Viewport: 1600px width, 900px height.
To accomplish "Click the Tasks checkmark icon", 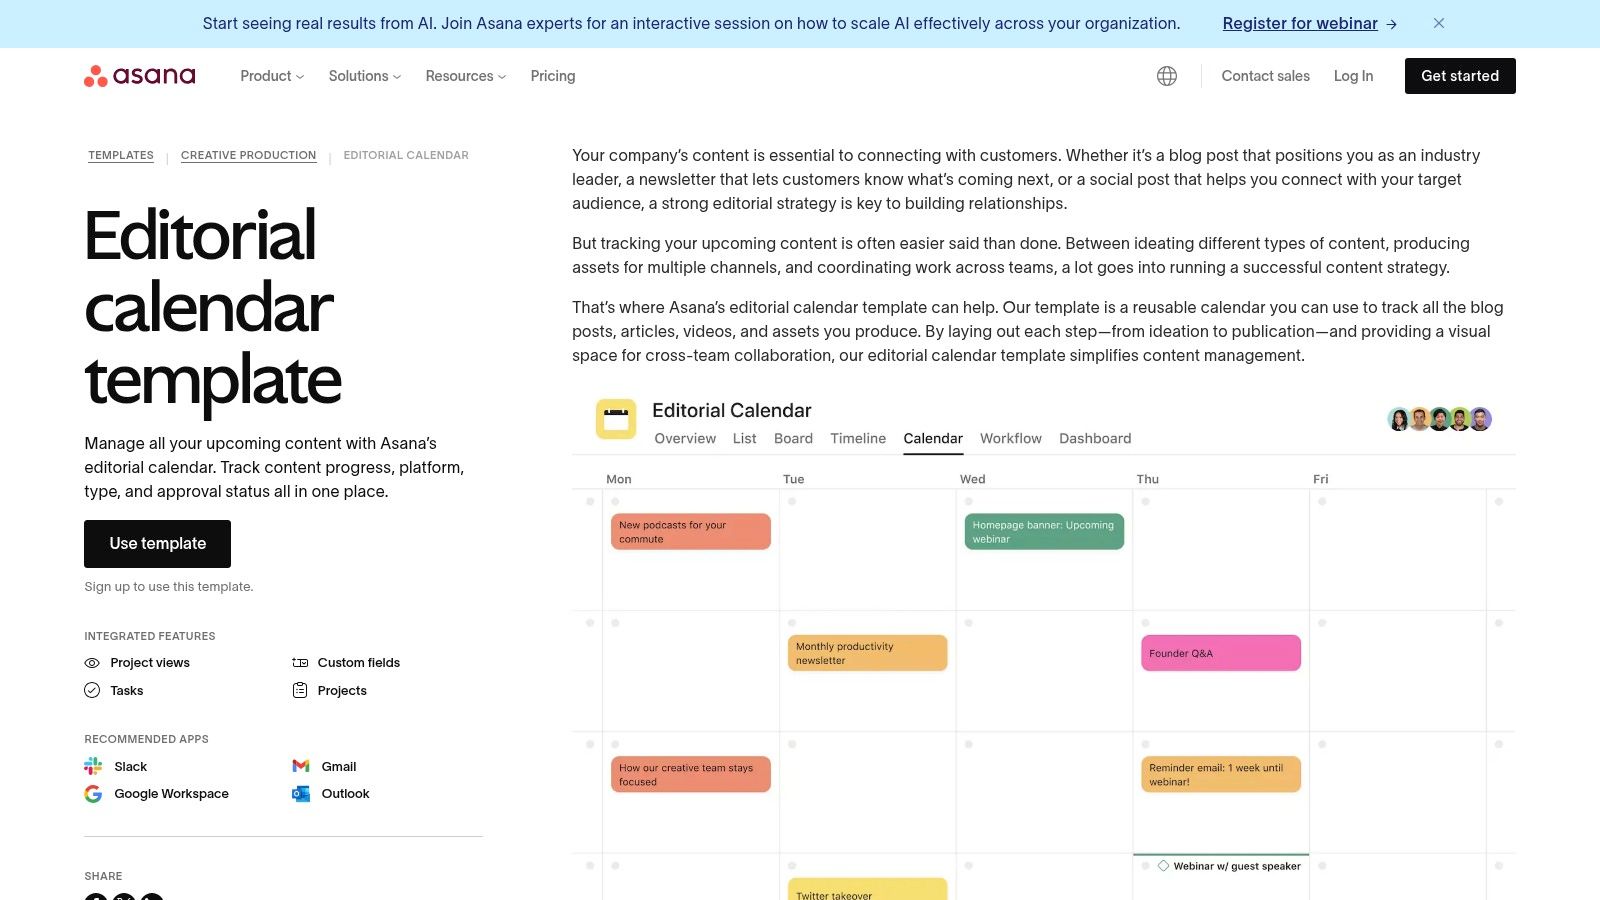I will [x=92, y=690].
